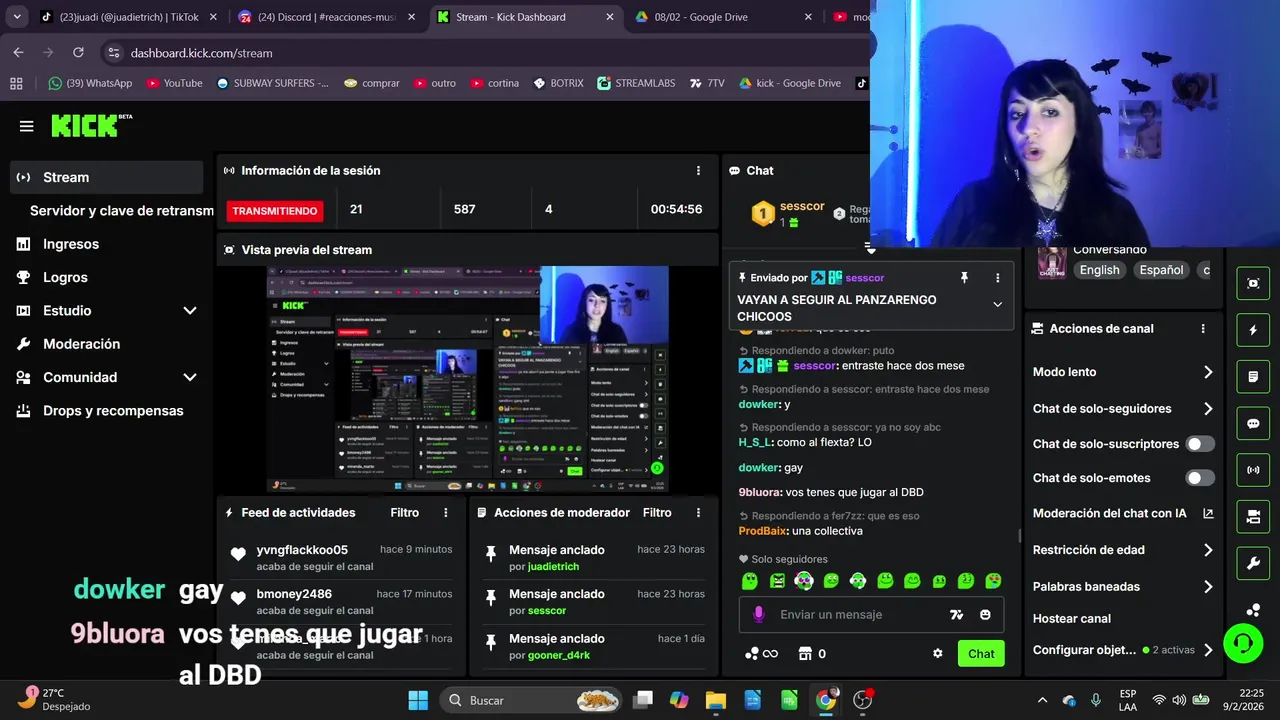Click the Español language tag
Image resolution: width=1280 pixels, height=720 pixels.
click(1161, 270)
